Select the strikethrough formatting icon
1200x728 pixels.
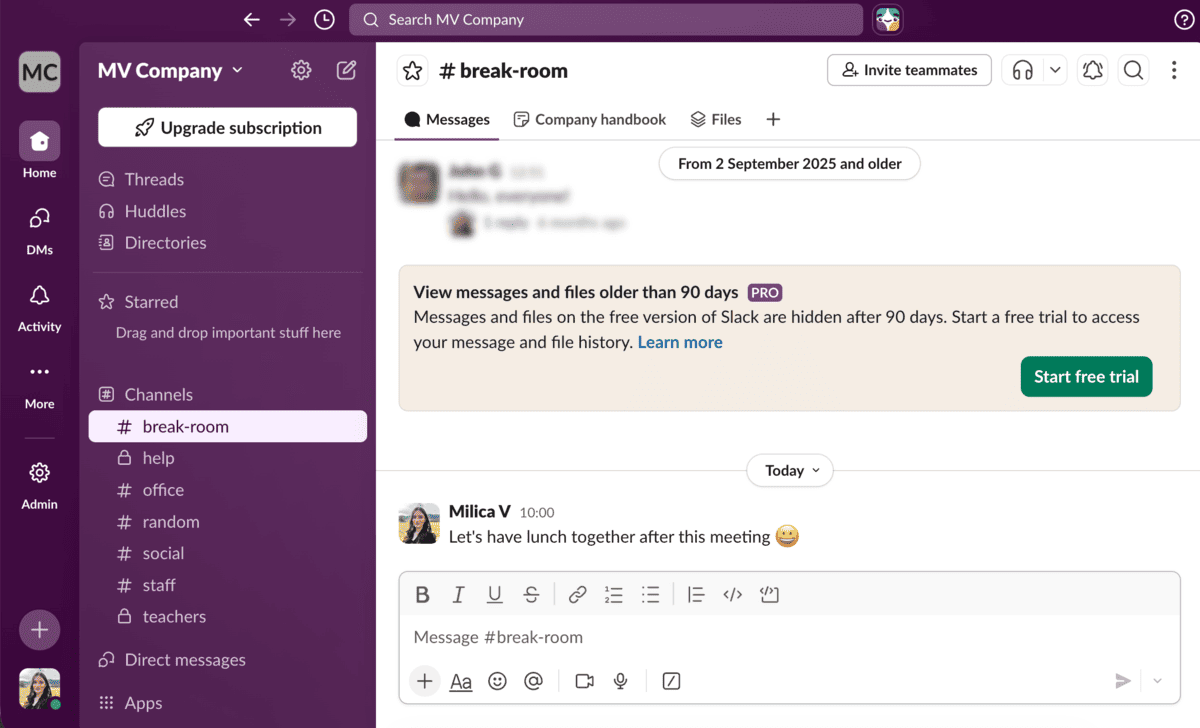click(x=531, y=594)
